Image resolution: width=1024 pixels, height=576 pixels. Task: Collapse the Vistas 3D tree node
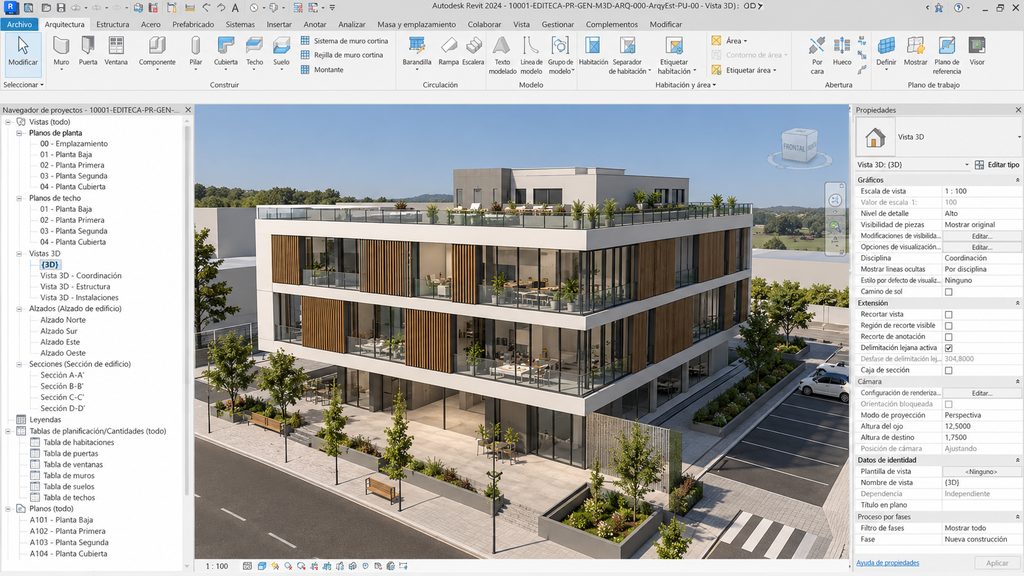coord(19,253)
